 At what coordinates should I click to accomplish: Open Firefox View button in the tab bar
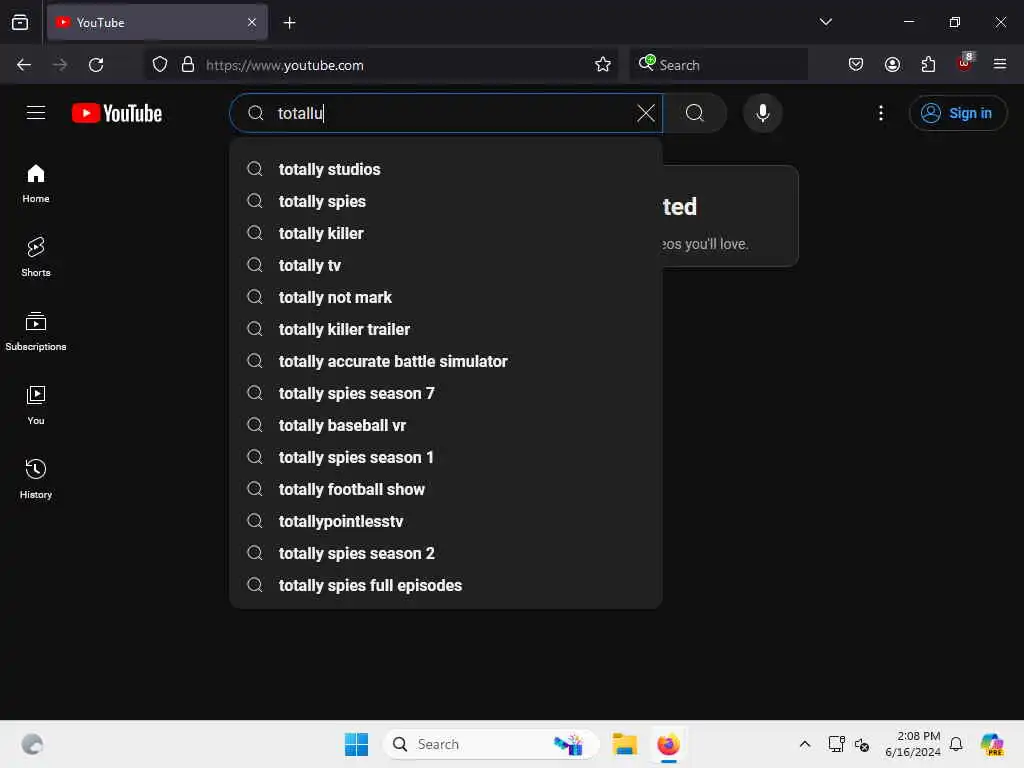20,23
